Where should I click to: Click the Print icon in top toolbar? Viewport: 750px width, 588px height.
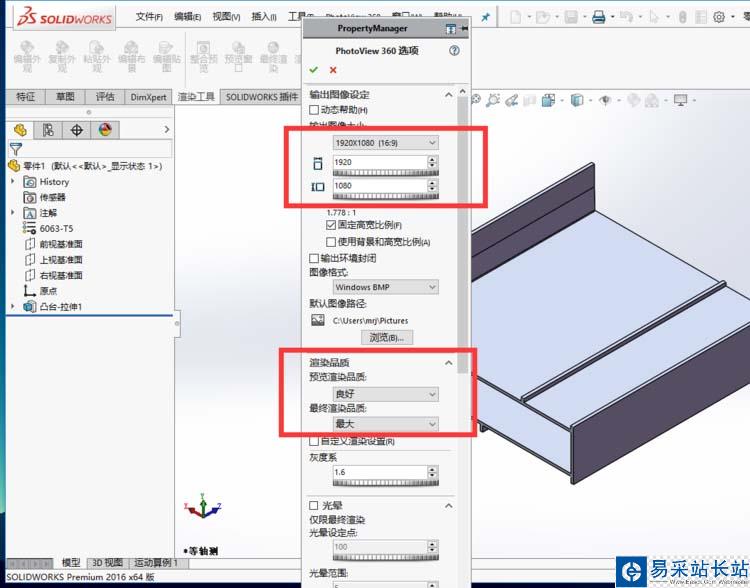coord(598,18)
